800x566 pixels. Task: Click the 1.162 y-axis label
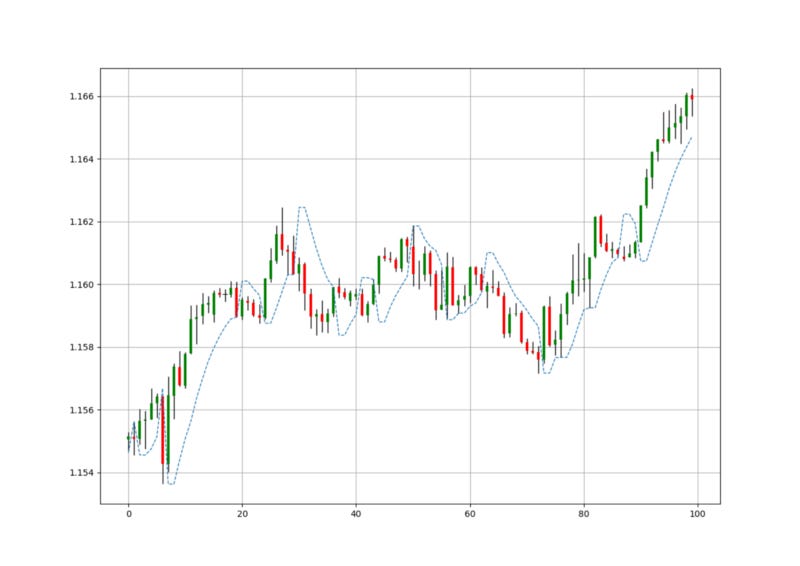(x=81, y=222)
